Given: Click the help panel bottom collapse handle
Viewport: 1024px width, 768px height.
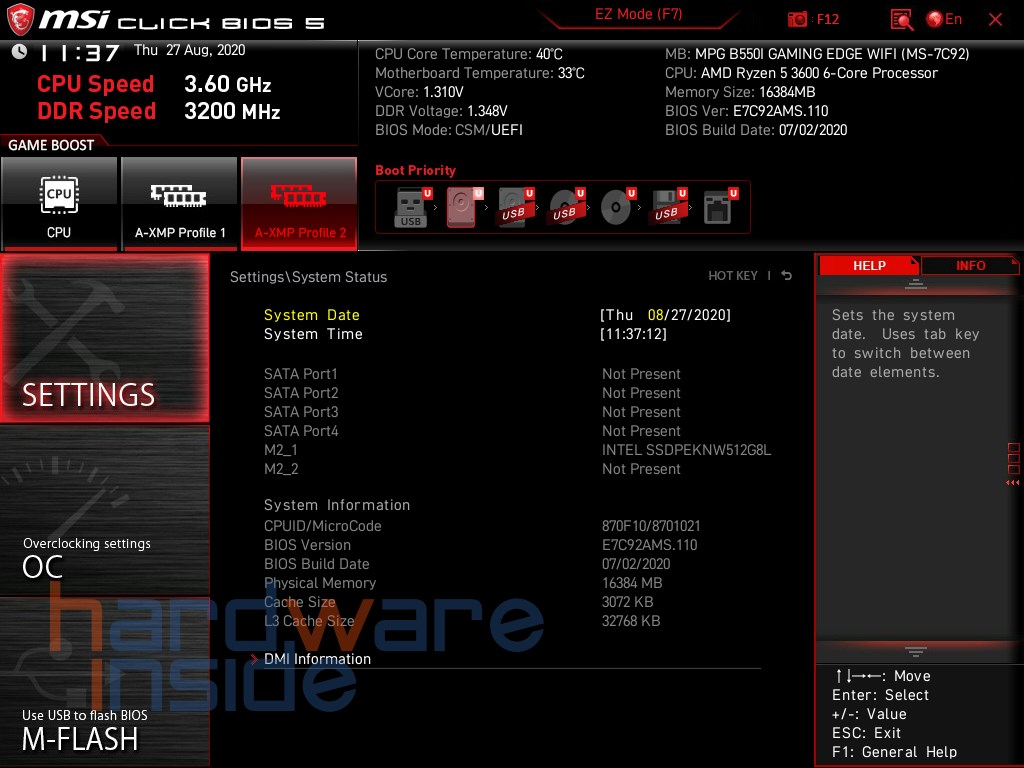Looking at the screenshot, I should (x=916, y=652).
